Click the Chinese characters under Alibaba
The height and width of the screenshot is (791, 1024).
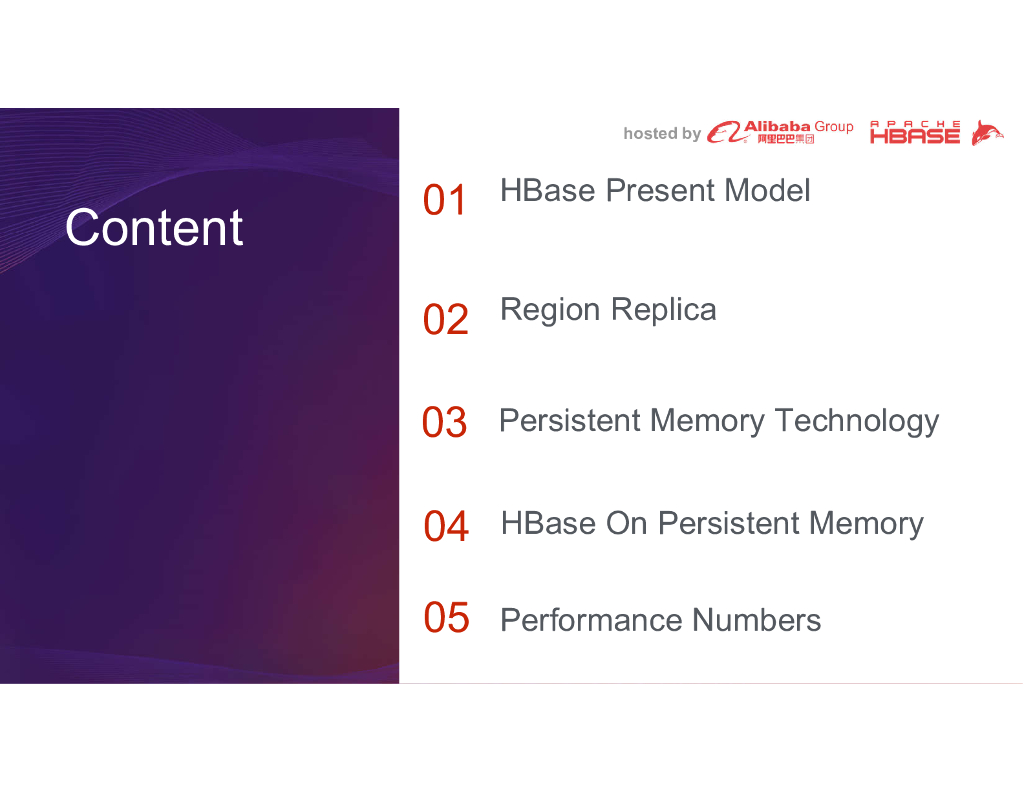[x=785, y=139]
